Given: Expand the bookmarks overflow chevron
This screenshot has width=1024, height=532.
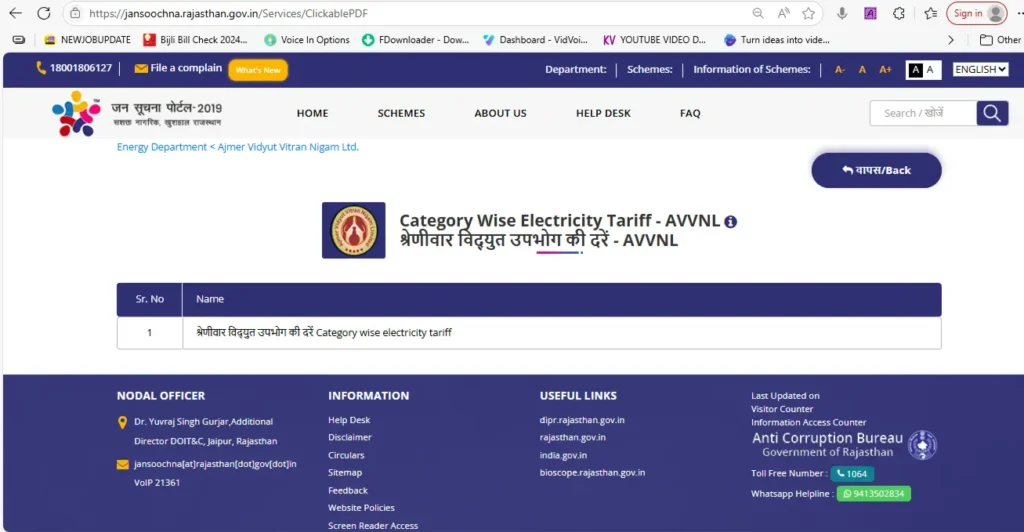Looking at the screenshot, I should (x=950, y=40).
